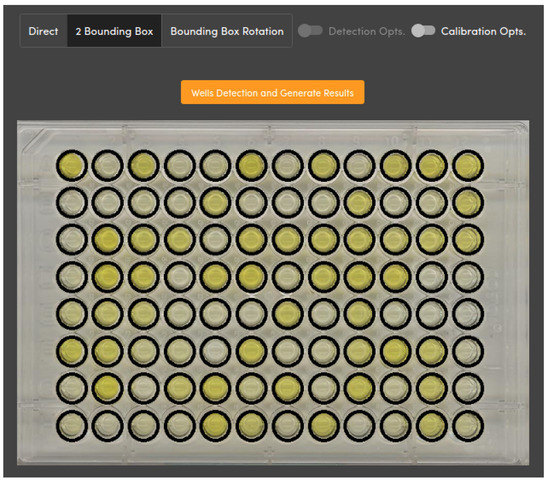Screen dimensions: 550x481
Task: Select the second-row, fifth-column yellow well
Action: 216,202
